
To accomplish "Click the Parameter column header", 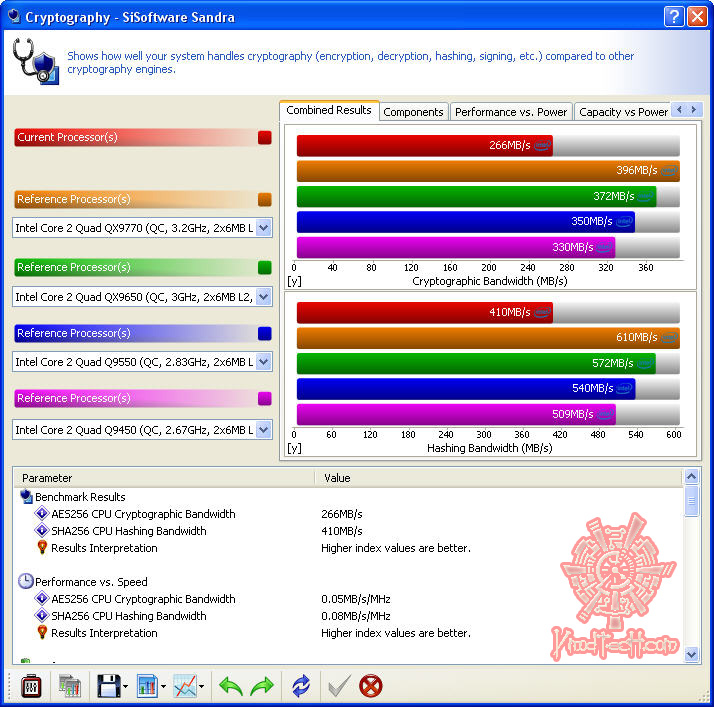I will click(x=164, y=478).
